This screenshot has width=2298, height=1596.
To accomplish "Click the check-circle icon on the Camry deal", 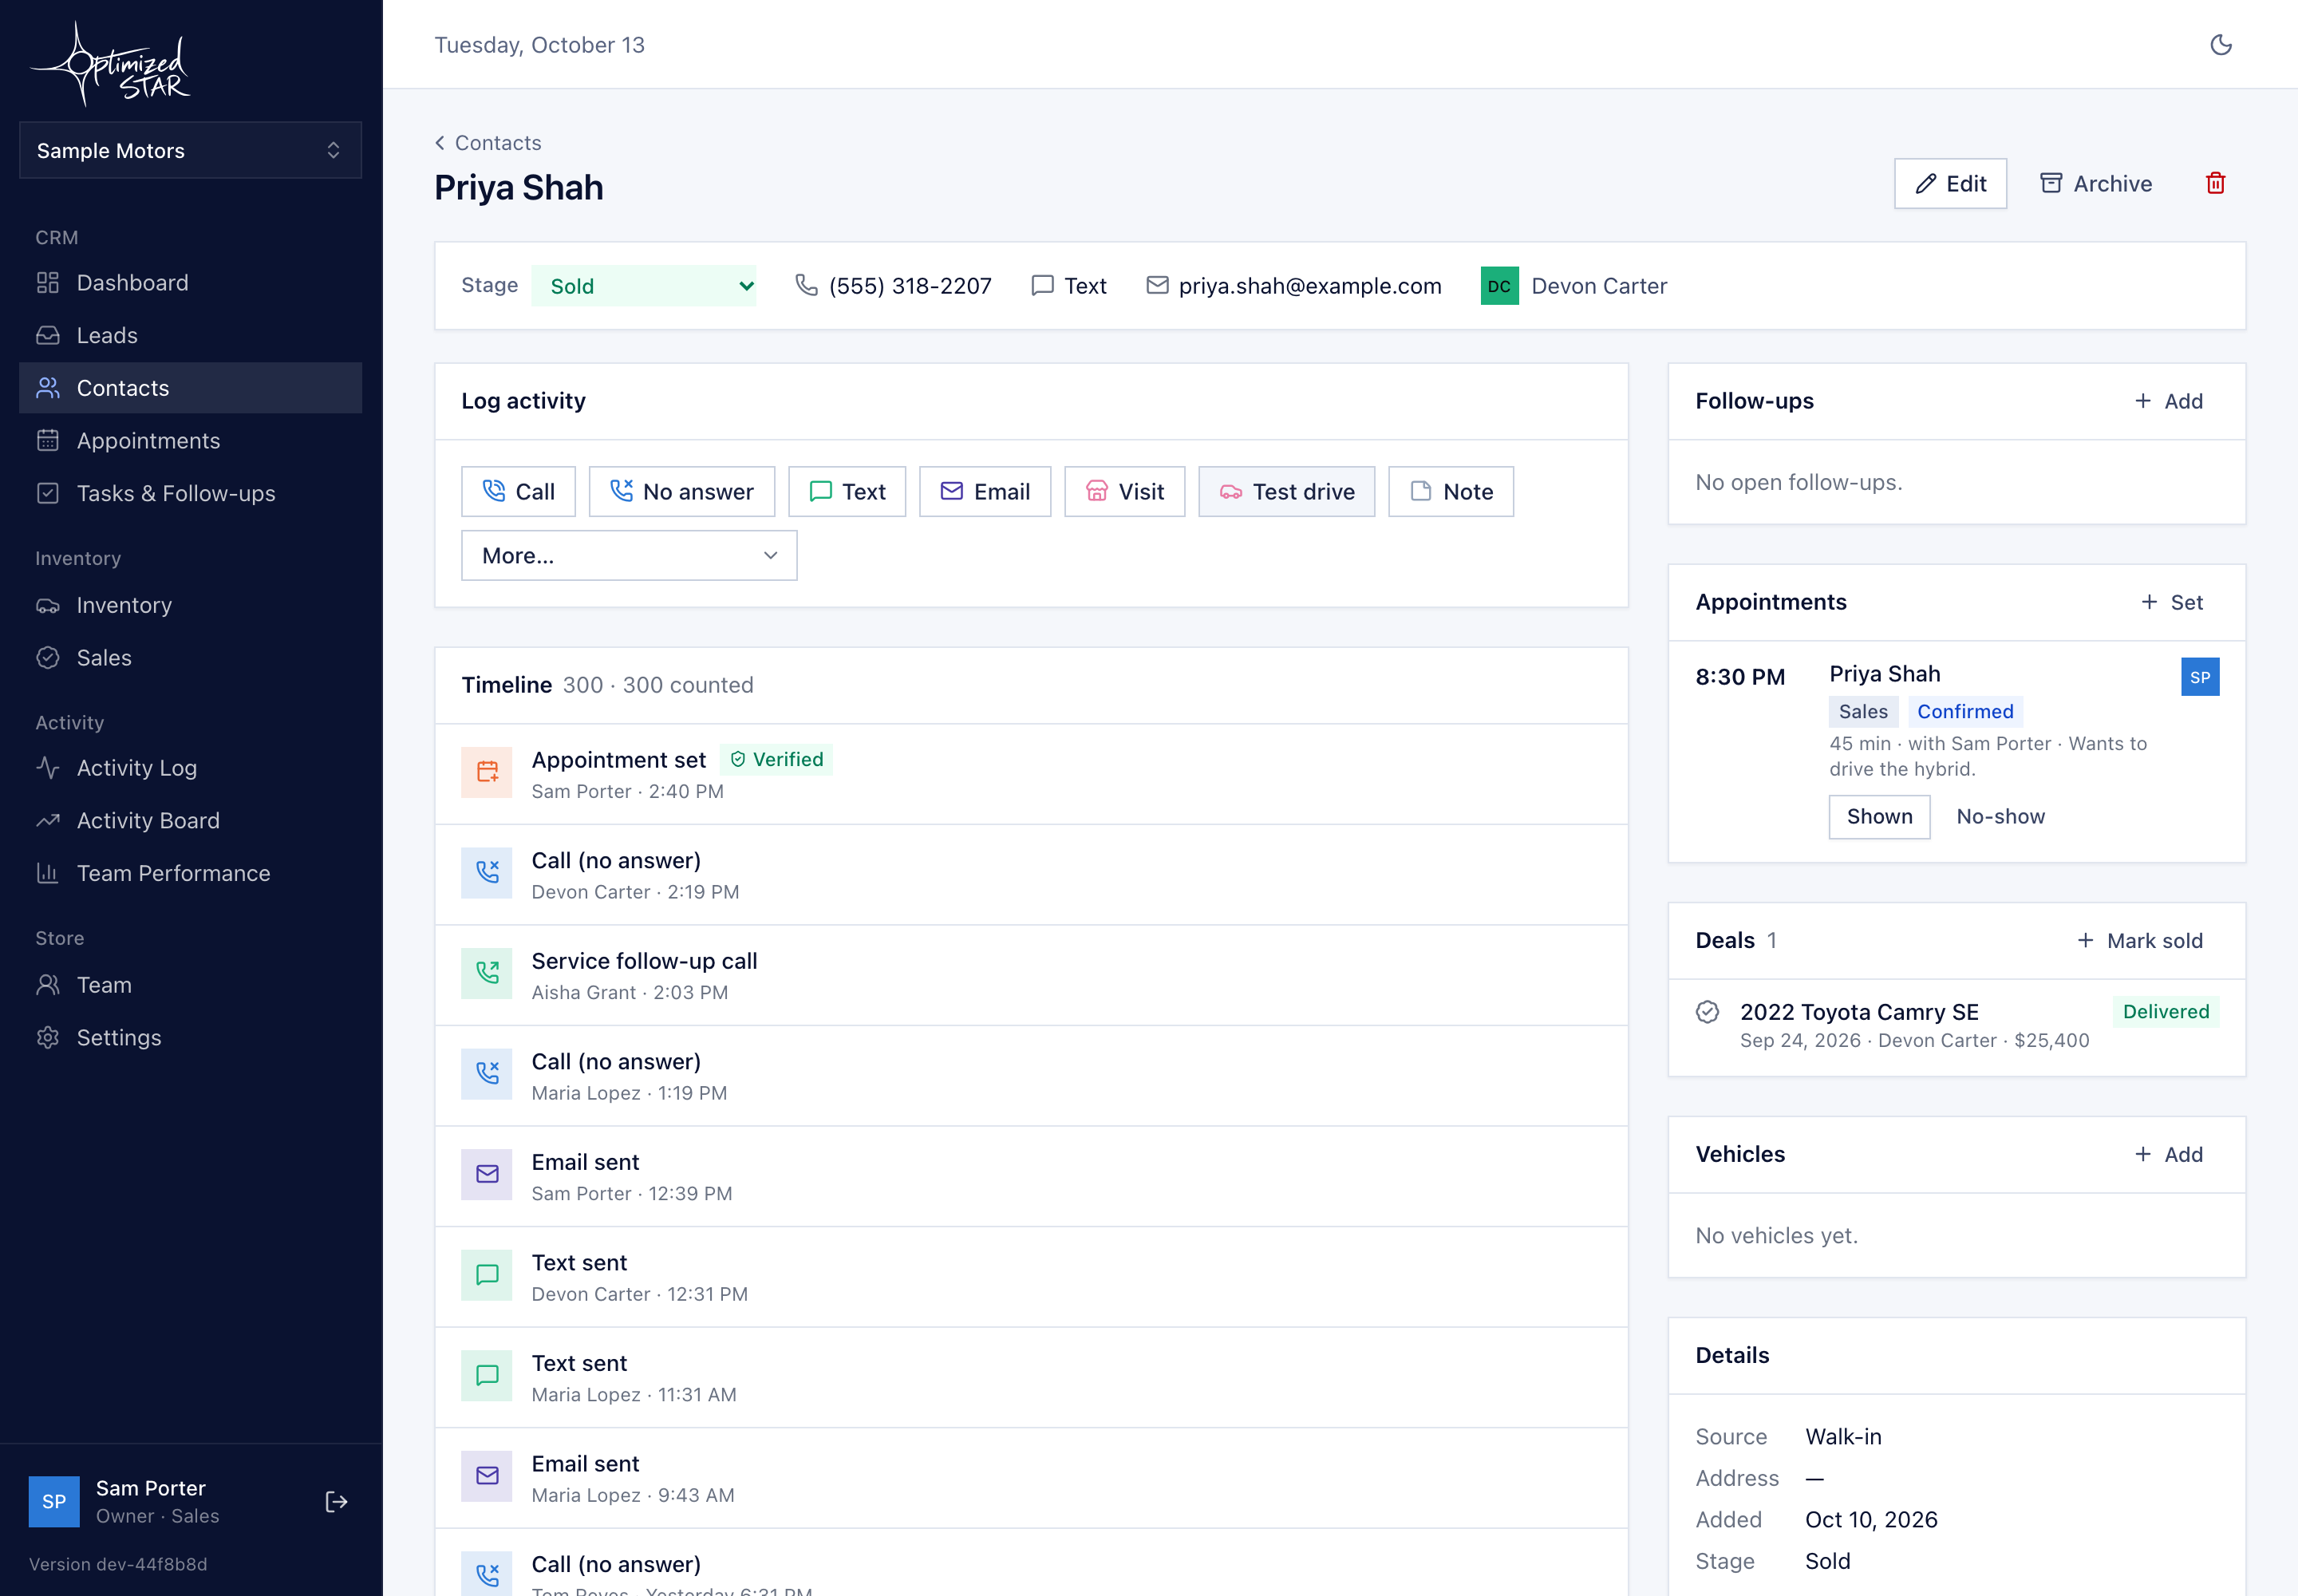I will click(x=1707, y=1012).
